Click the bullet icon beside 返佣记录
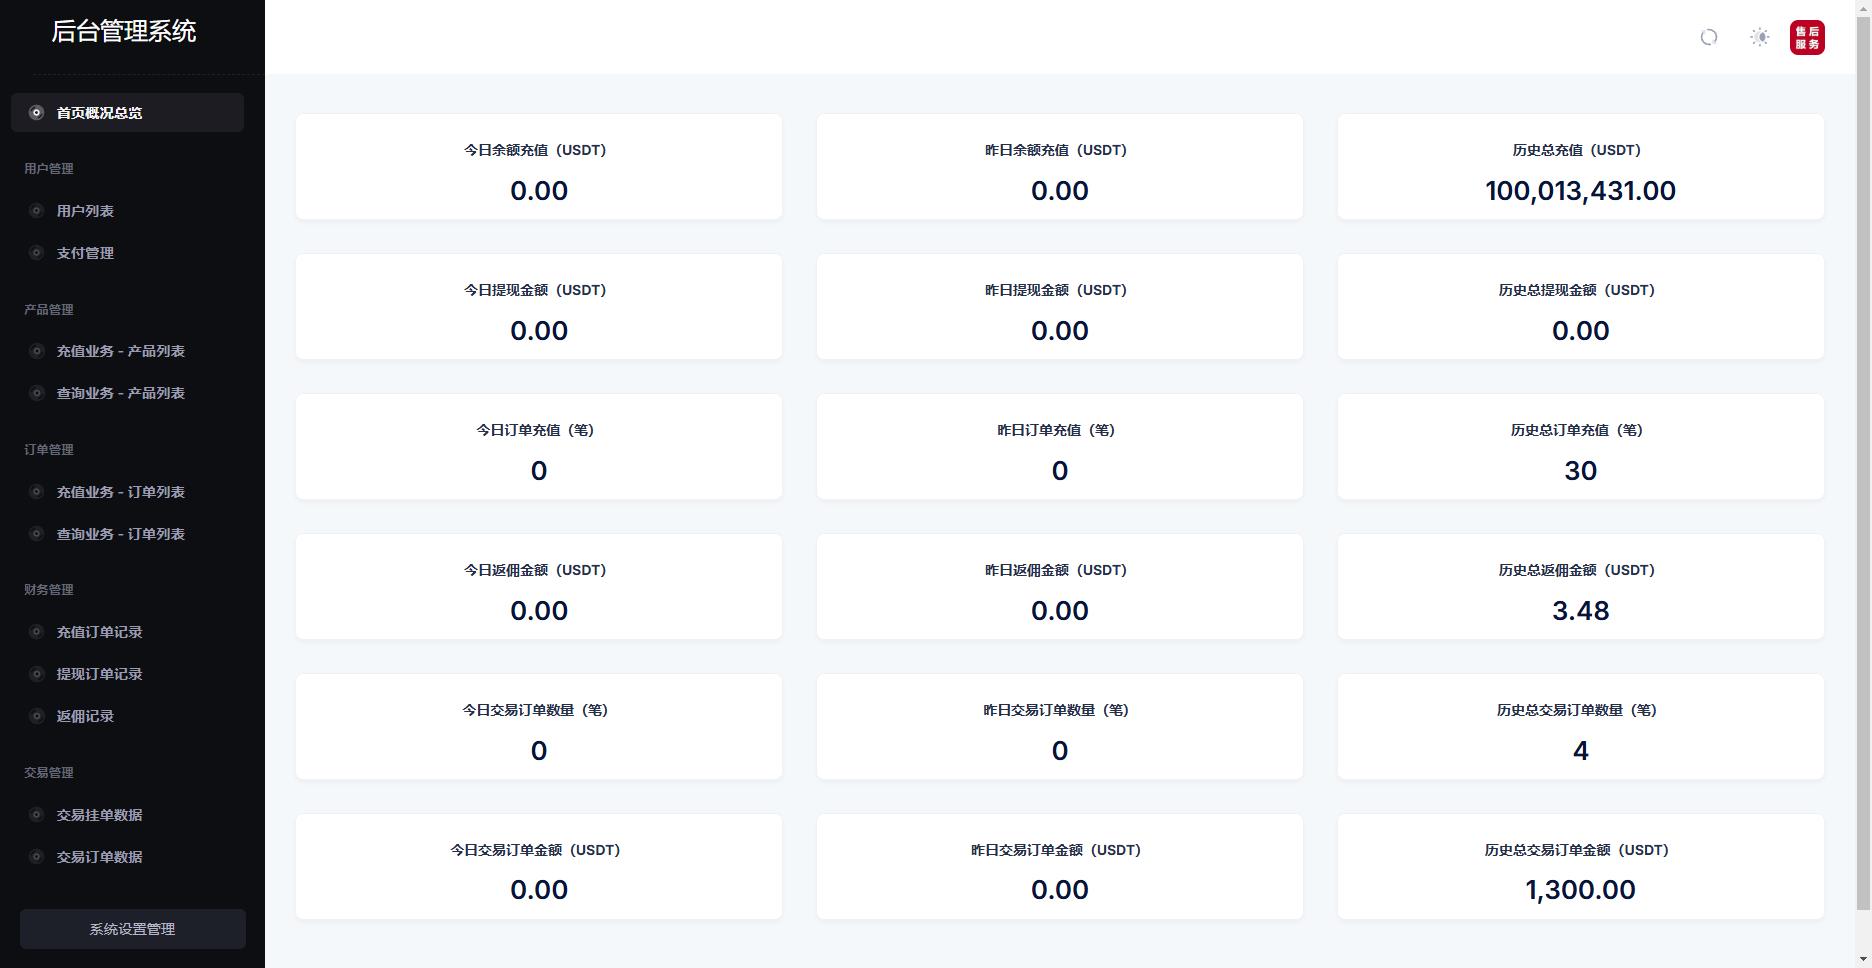The height and width of the screenshot is (968, 1872). pos(36,716)
